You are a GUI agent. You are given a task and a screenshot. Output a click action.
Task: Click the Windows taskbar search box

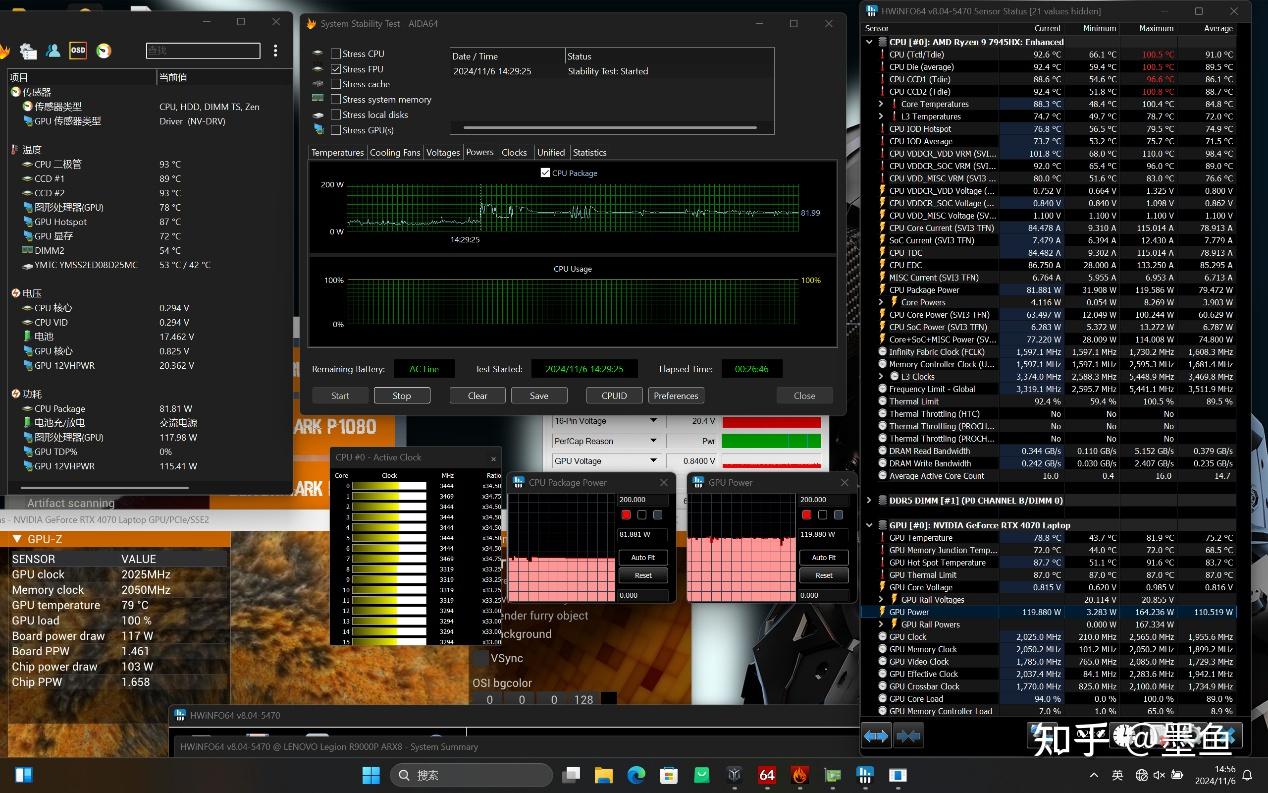point(471,775)
